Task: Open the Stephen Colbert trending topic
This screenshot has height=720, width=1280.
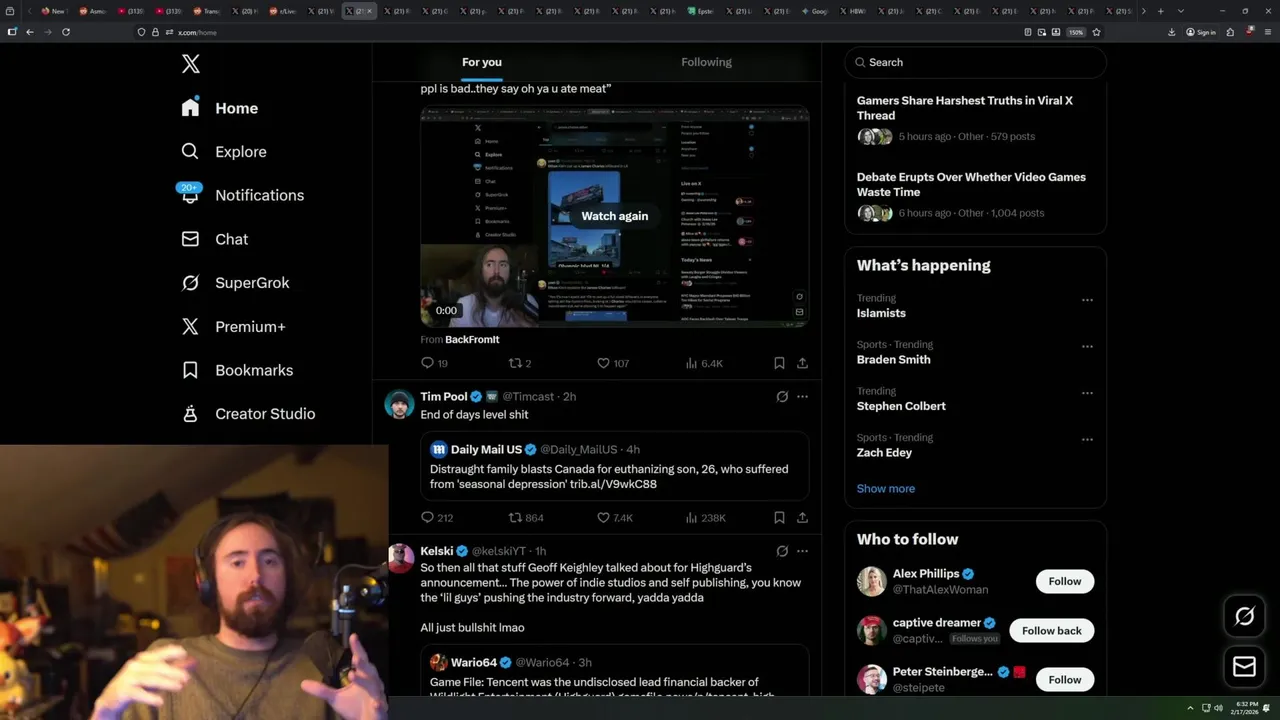Action: (x=901, y=406)
